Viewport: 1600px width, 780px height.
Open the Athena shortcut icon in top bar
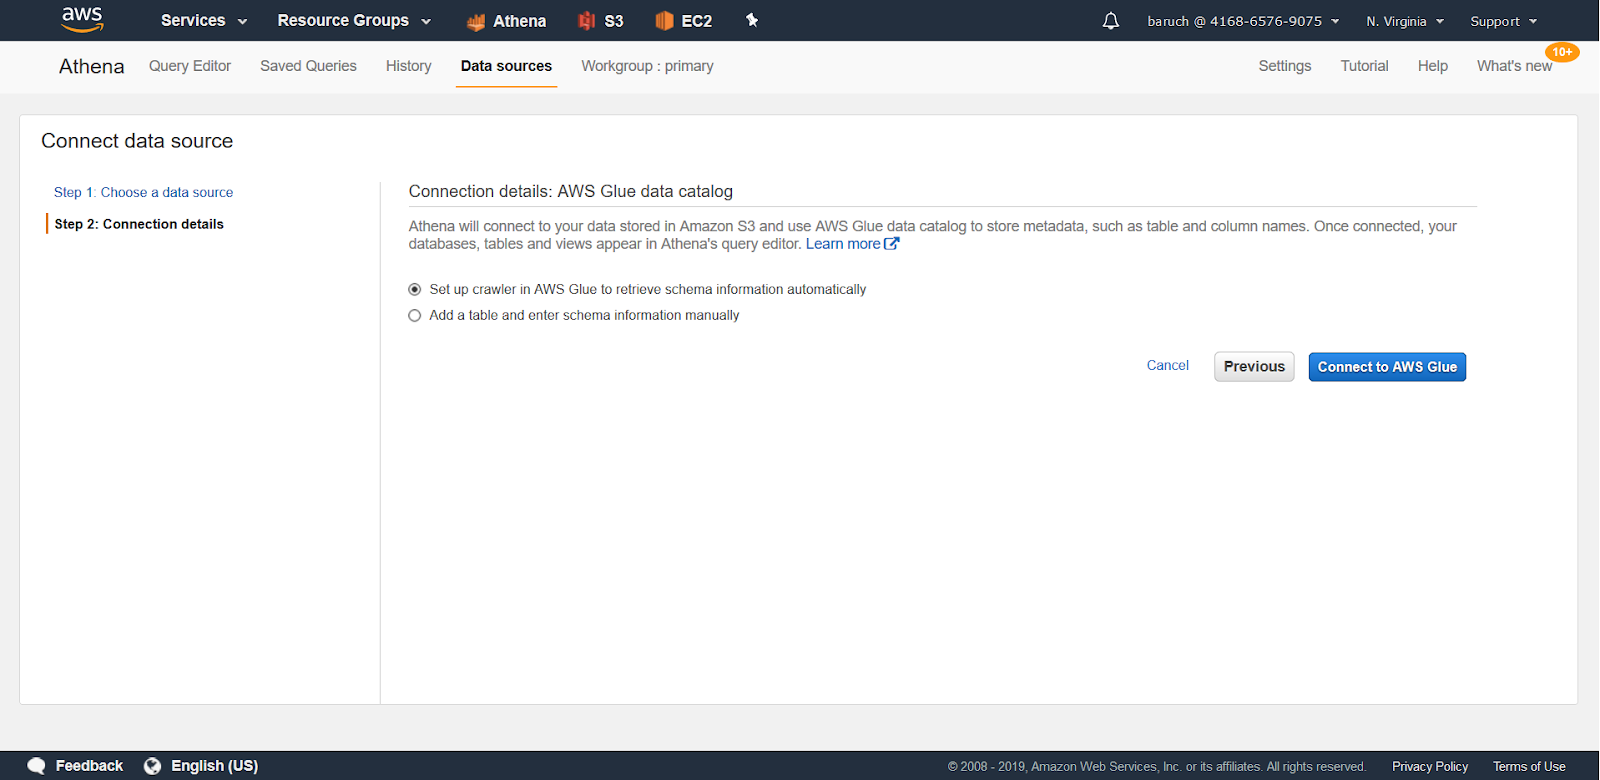(x=476, y=21)
